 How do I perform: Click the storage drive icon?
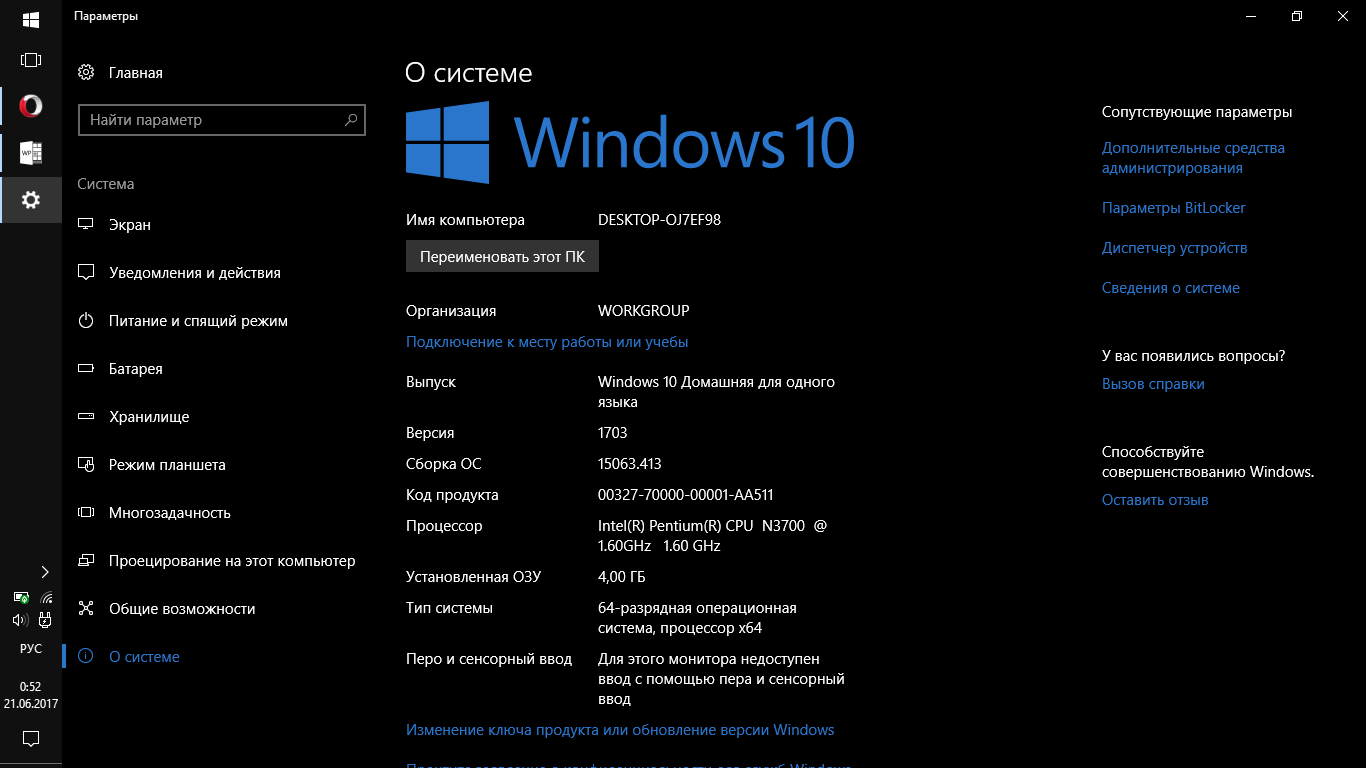86,417
